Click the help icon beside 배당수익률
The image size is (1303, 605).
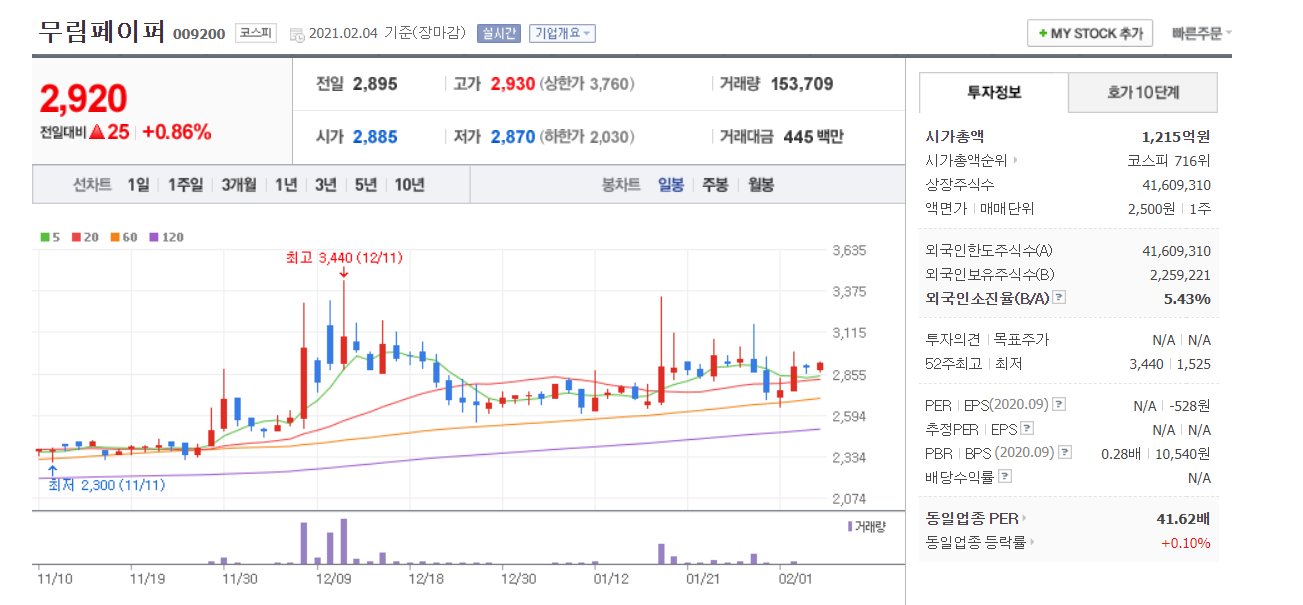(x=1003, y=477)
